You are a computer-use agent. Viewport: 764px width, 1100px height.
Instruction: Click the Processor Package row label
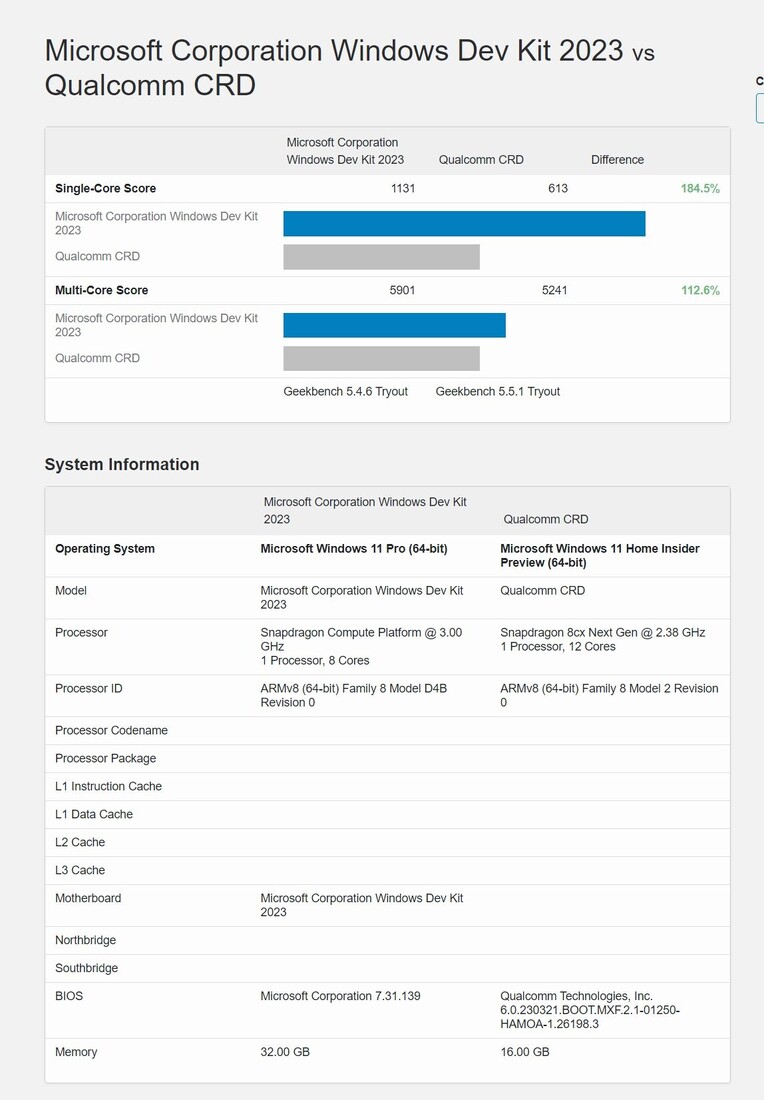105,758
